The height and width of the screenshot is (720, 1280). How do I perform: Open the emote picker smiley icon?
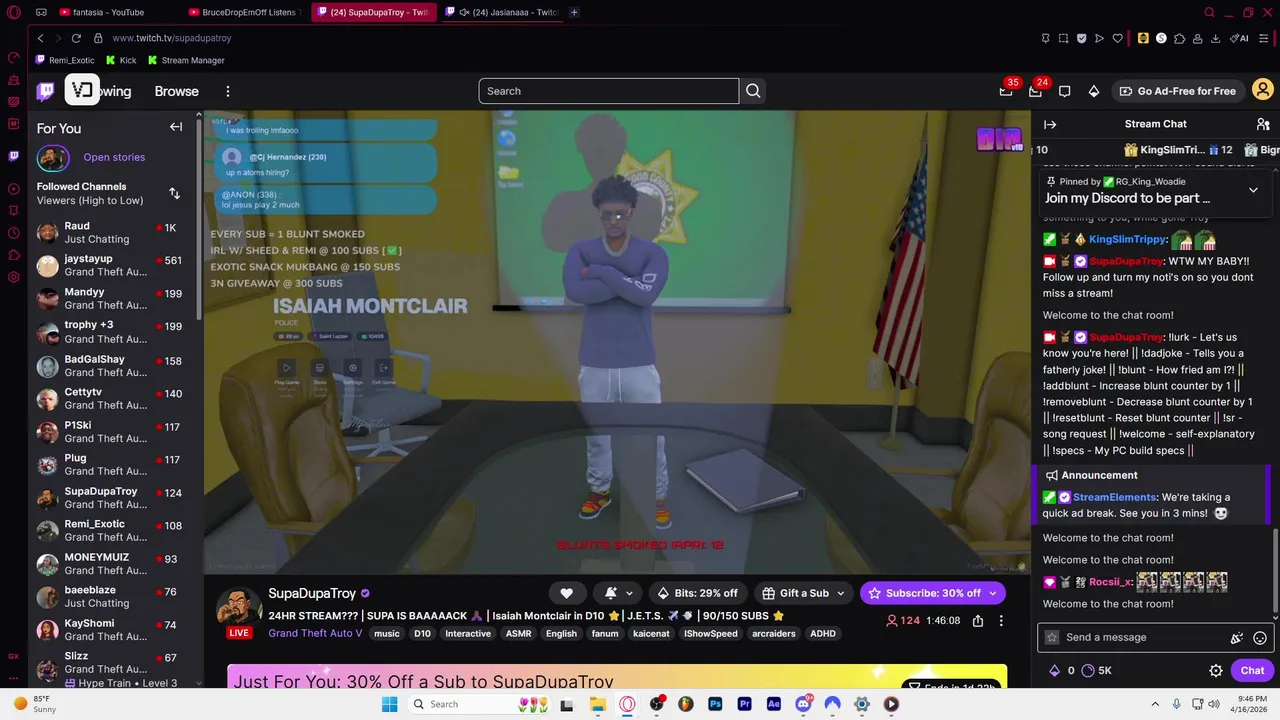click(1260, 638)
